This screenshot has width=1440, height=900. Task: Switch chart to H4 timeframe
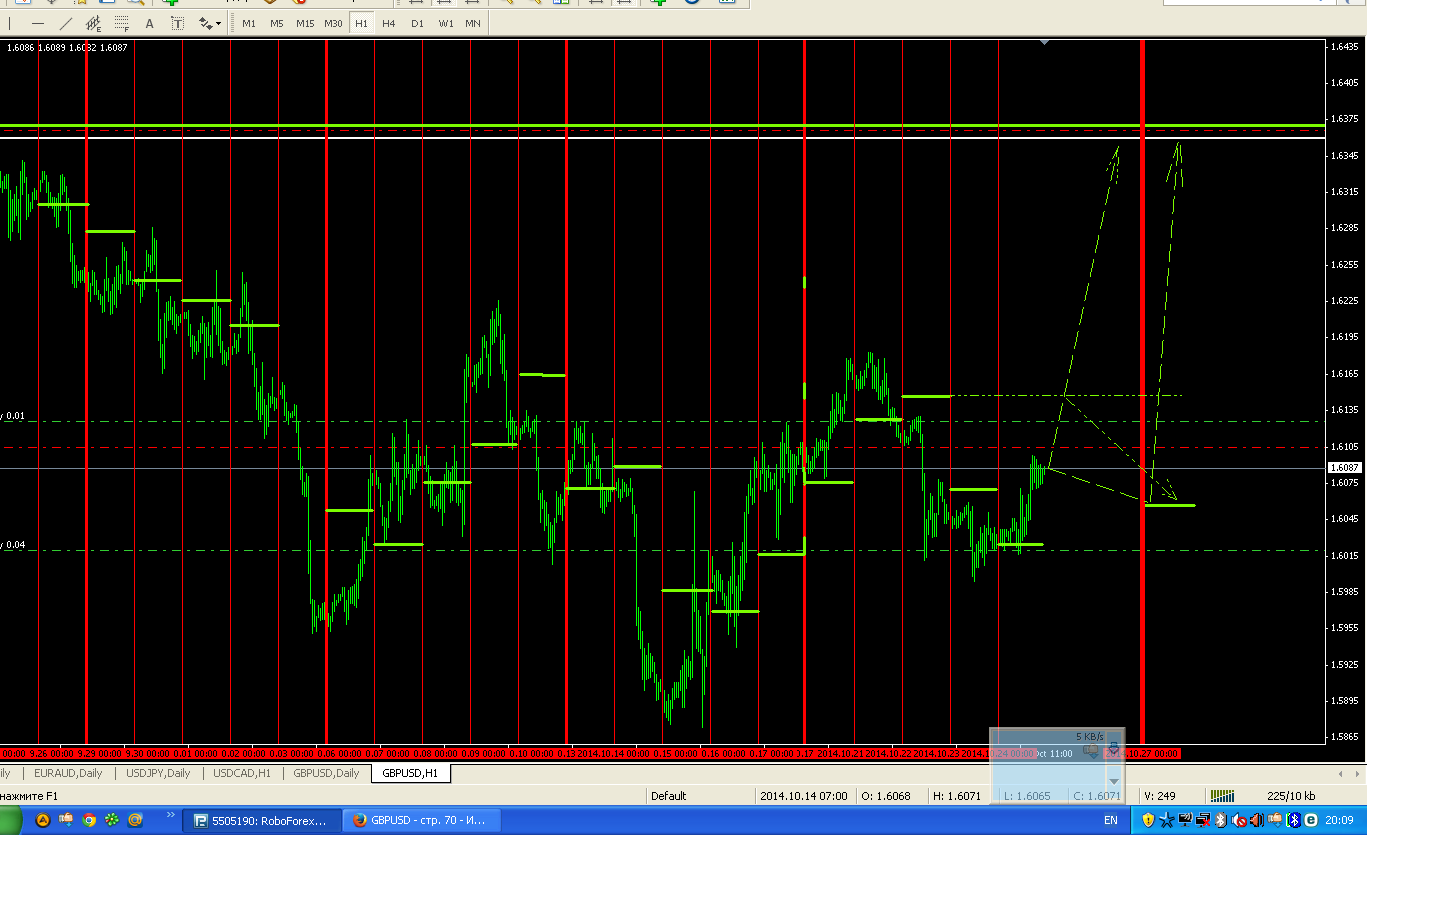pyautogui.click(x=389, y=23)
